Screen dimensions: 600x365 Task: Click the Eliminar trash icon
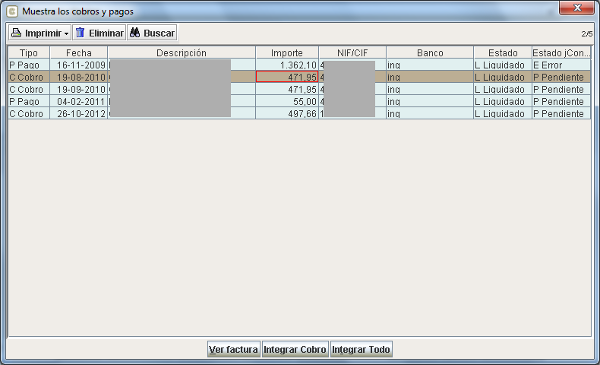80,33
